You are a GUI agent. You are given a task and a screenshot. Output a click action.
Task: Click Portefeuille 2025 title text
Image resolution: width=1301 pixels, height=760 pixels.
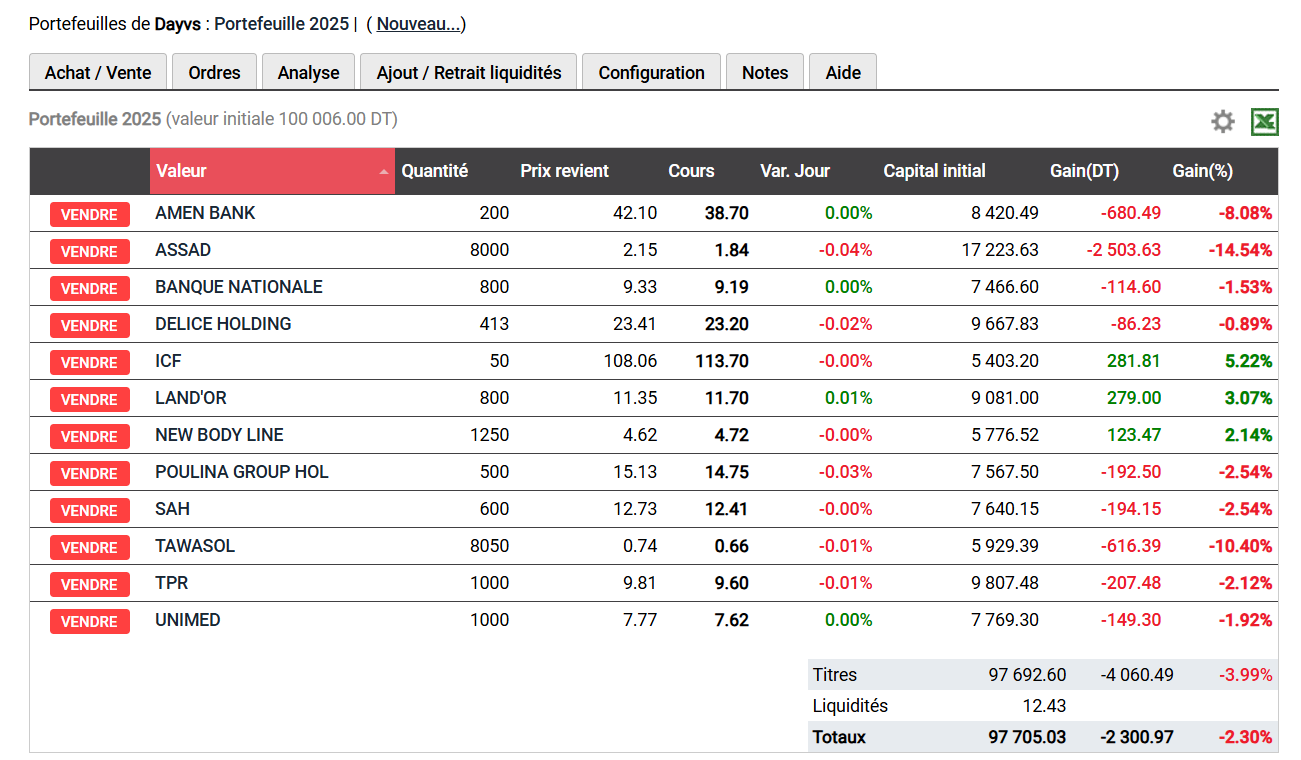[x=95, y=119]
